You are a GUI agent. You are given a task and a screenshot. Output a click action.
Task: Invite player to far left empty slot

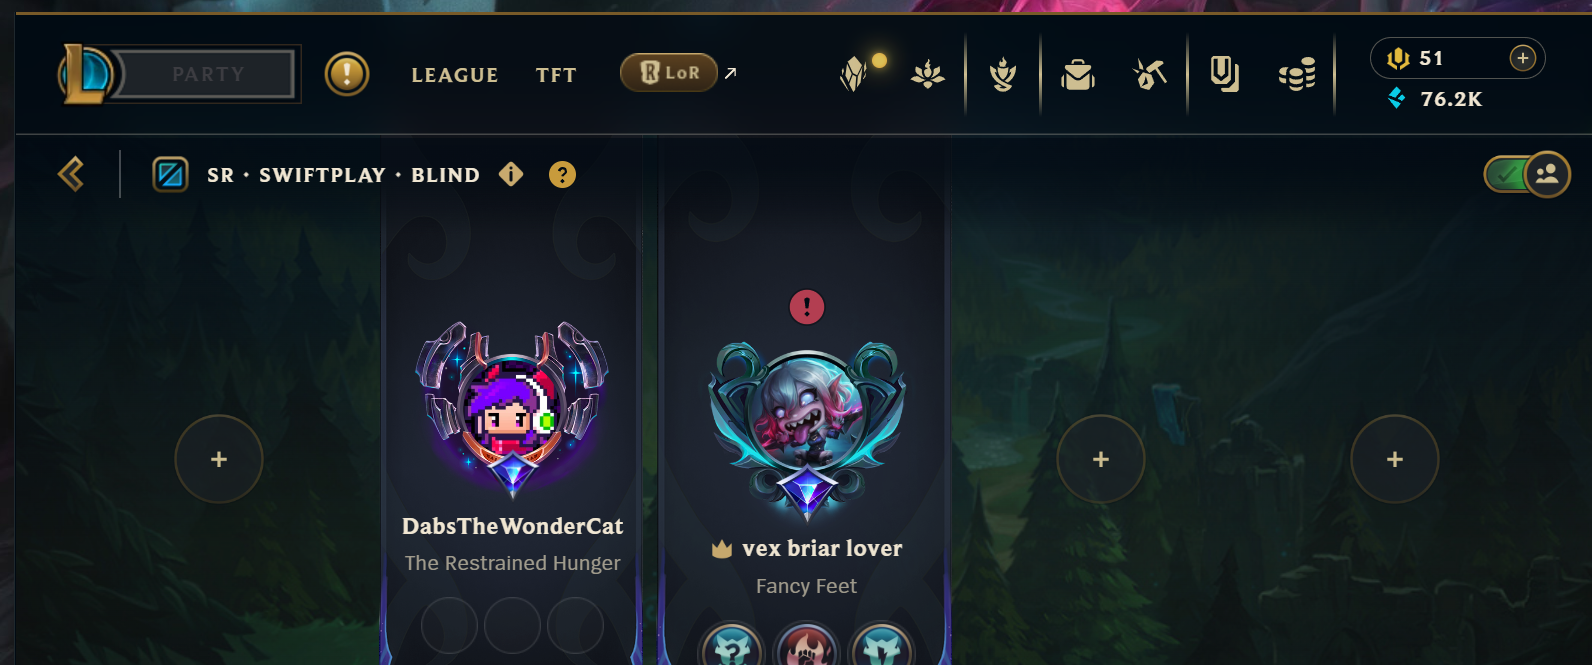tap(219, 459)
